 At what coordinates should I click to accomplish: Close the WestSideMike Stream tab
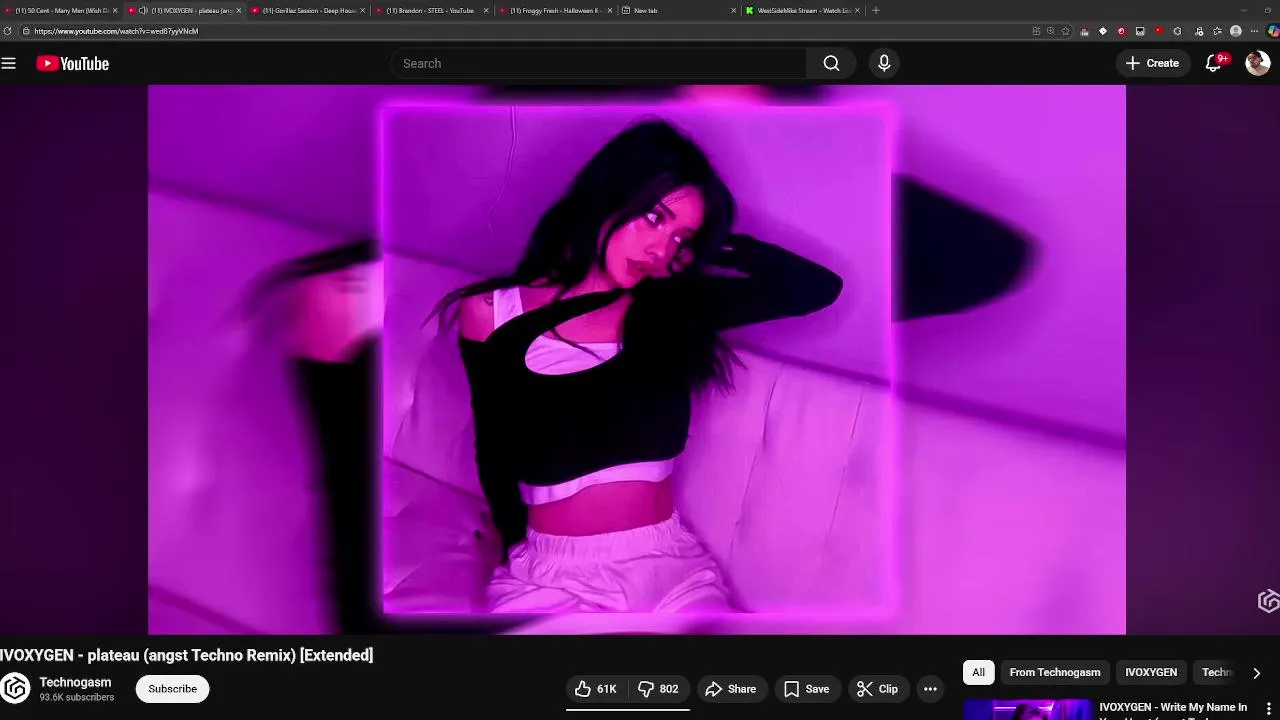[857, 10]
